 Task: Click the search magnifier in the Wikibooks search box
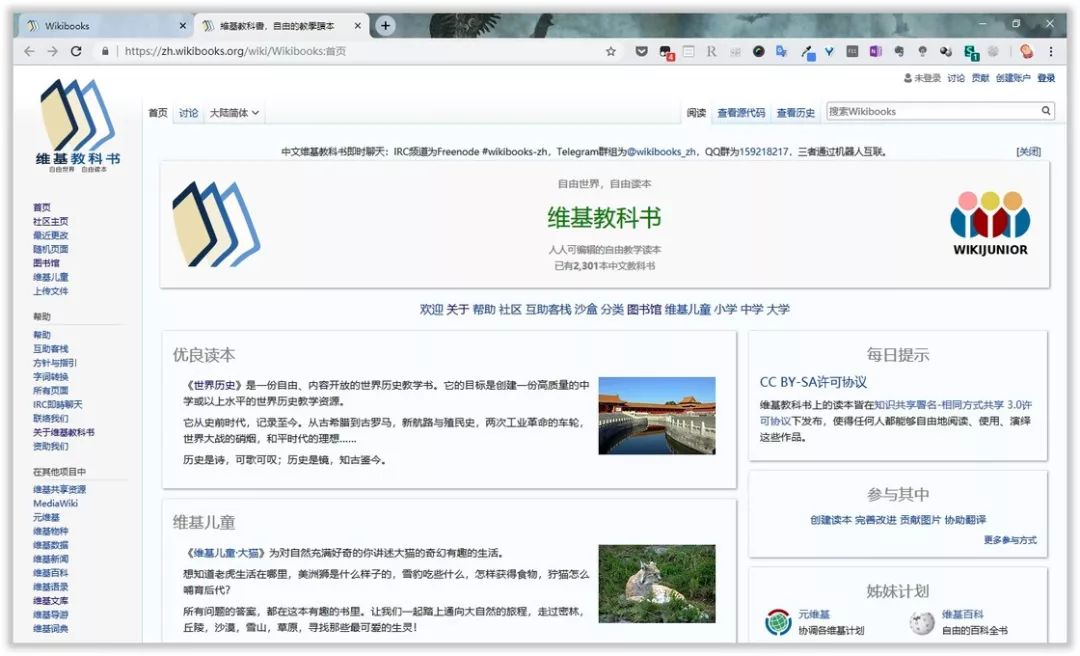click(1046, 110)
